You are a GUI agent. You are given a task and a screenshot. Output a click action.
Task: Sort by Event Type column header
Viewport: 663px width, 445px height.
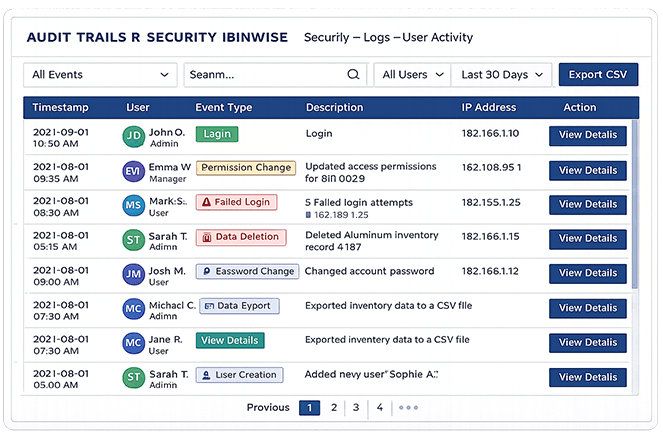[x=224, y=107]
